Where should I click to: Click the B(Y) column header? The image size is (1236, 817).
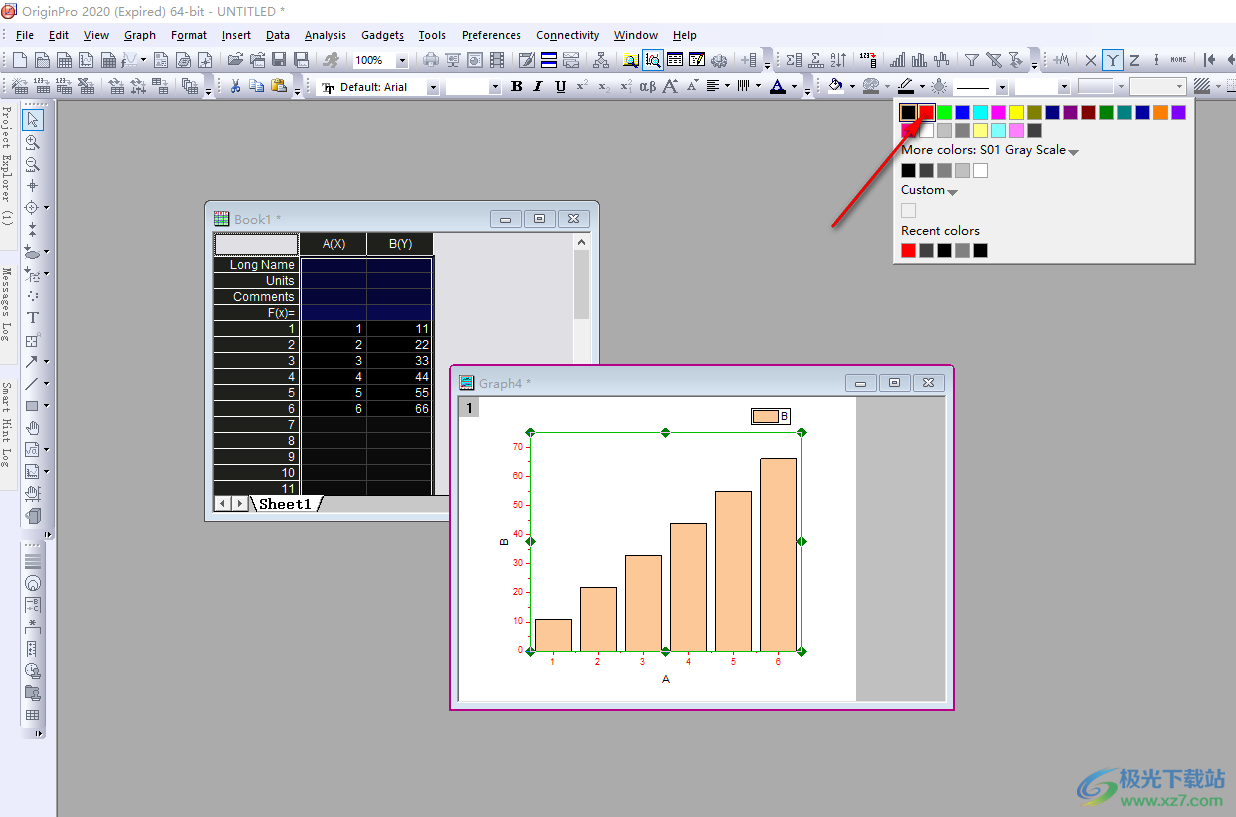(x=400, y=244)
